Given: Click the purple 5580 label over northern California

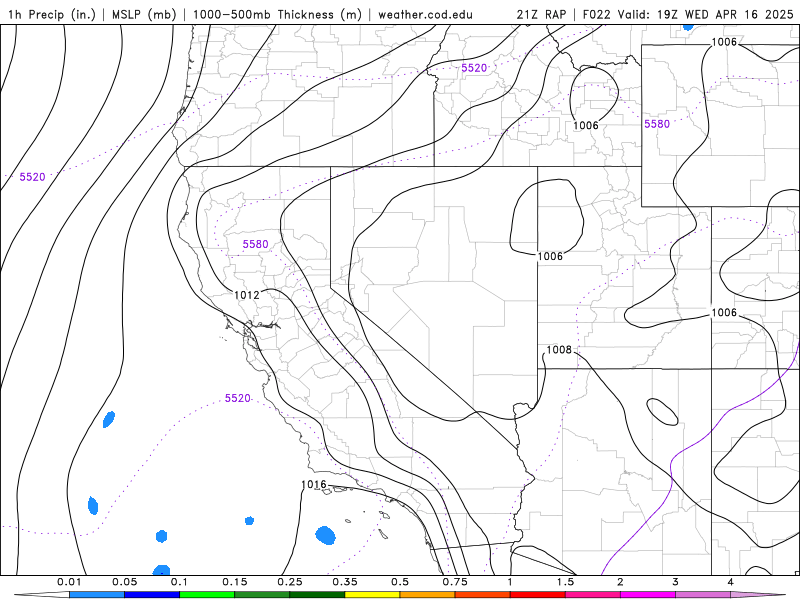Looking at the screenshot, I should [x=256, y=244].
